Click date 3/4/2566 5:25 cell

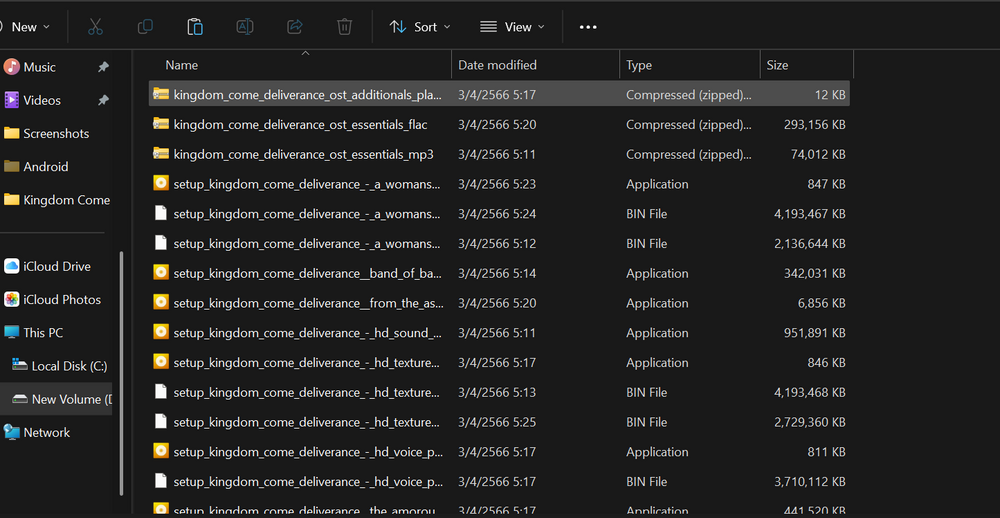click(497, 422)
